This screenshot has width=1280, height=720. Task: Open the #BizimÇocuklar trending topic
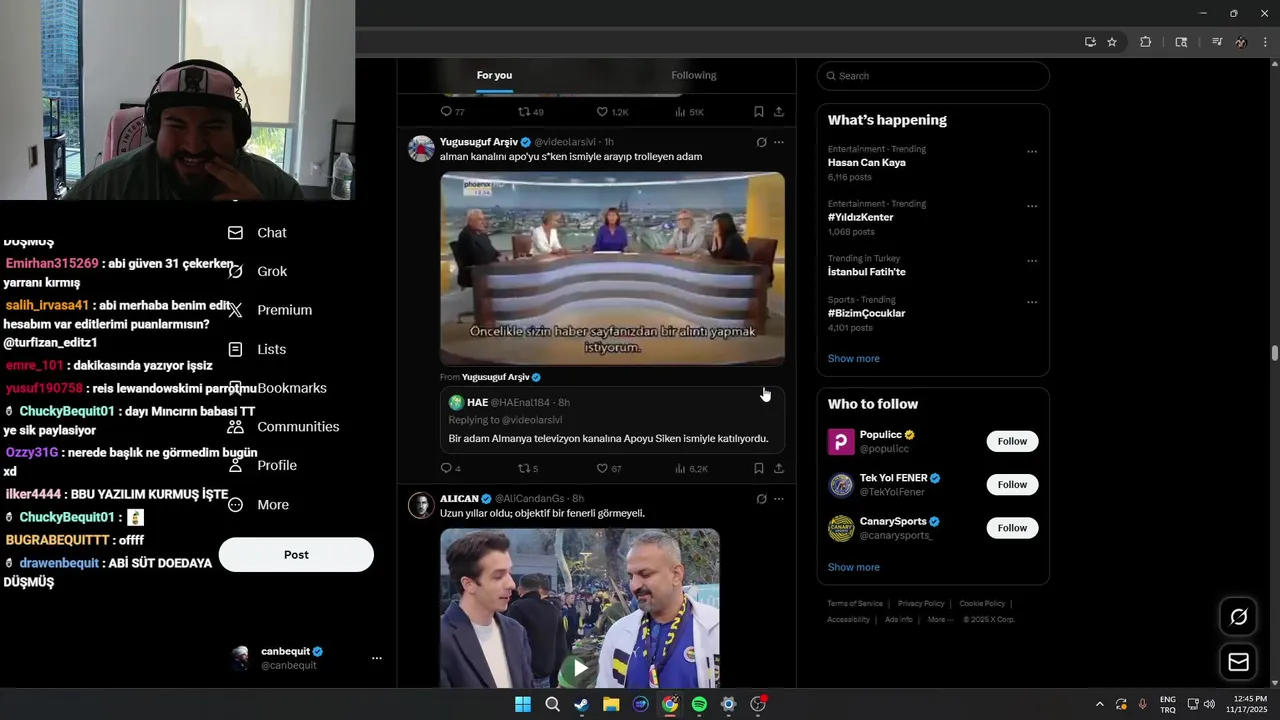tap(867, 313)
